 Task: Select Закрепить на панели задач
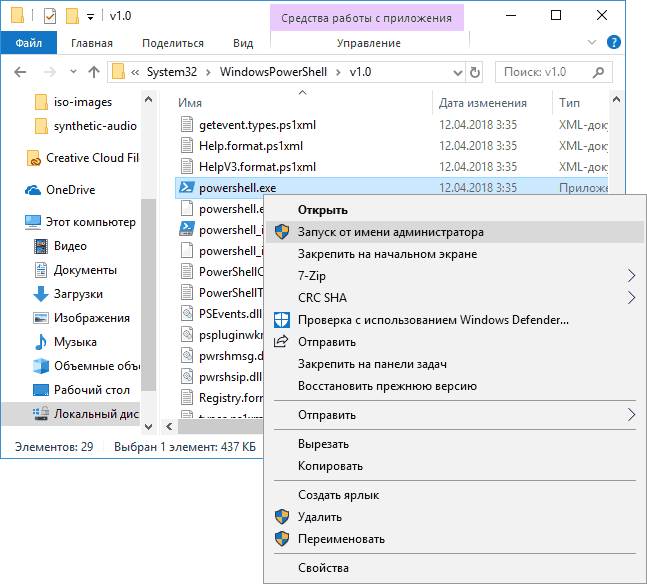(454, 364)
